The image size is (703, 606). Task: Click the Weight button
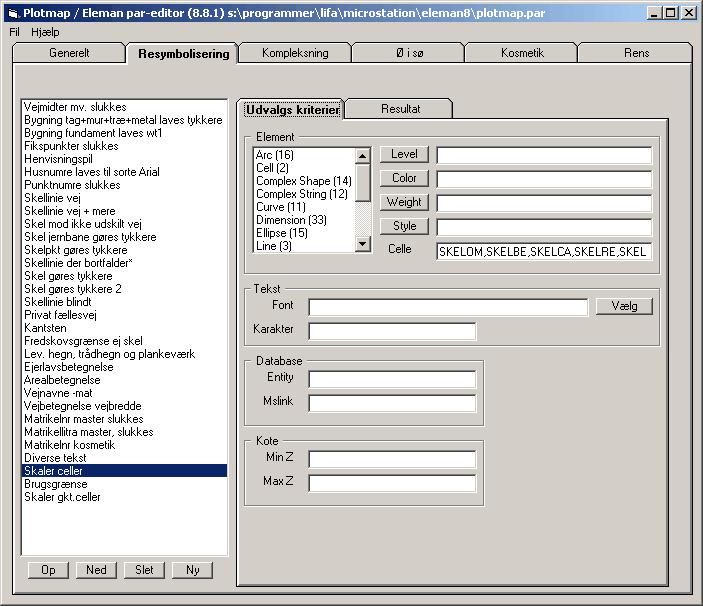pyautogui.click(x=404, y=202)
